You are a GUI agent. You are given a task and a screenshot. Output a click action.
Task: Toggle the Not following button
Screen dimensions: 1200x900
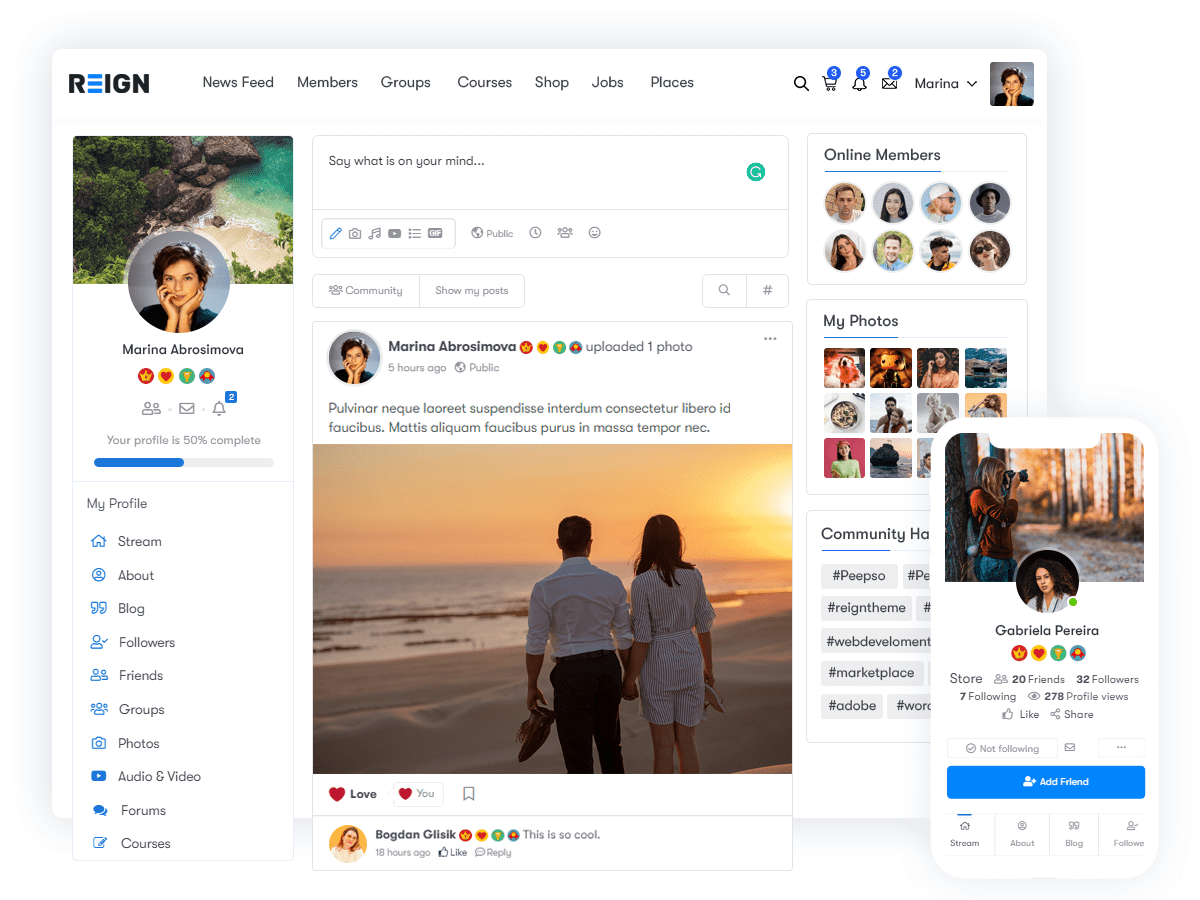(x=1002, y=748)
